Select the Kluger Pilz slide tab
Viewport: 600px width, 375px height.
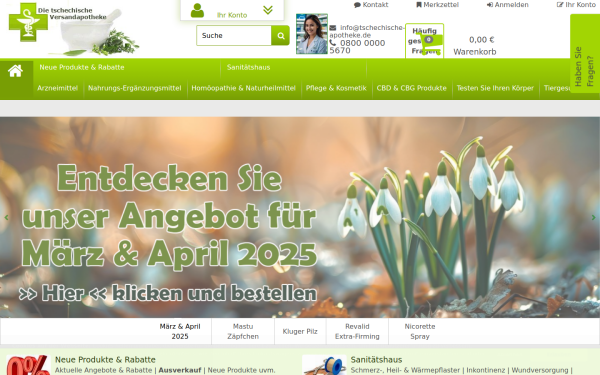click(300, 331)
